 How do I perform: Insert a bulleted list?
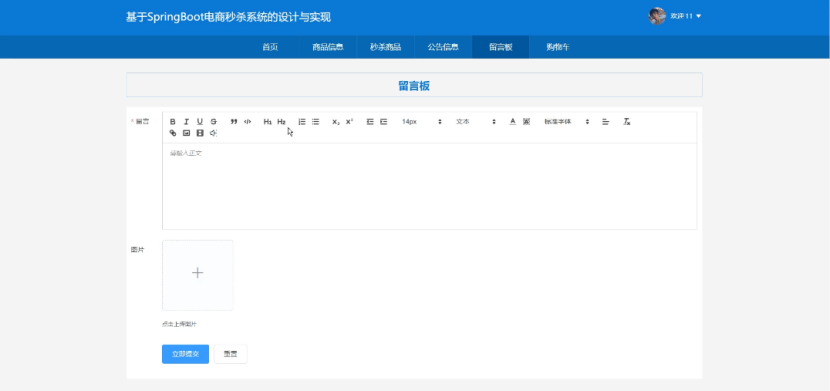[x=315, y=122]
